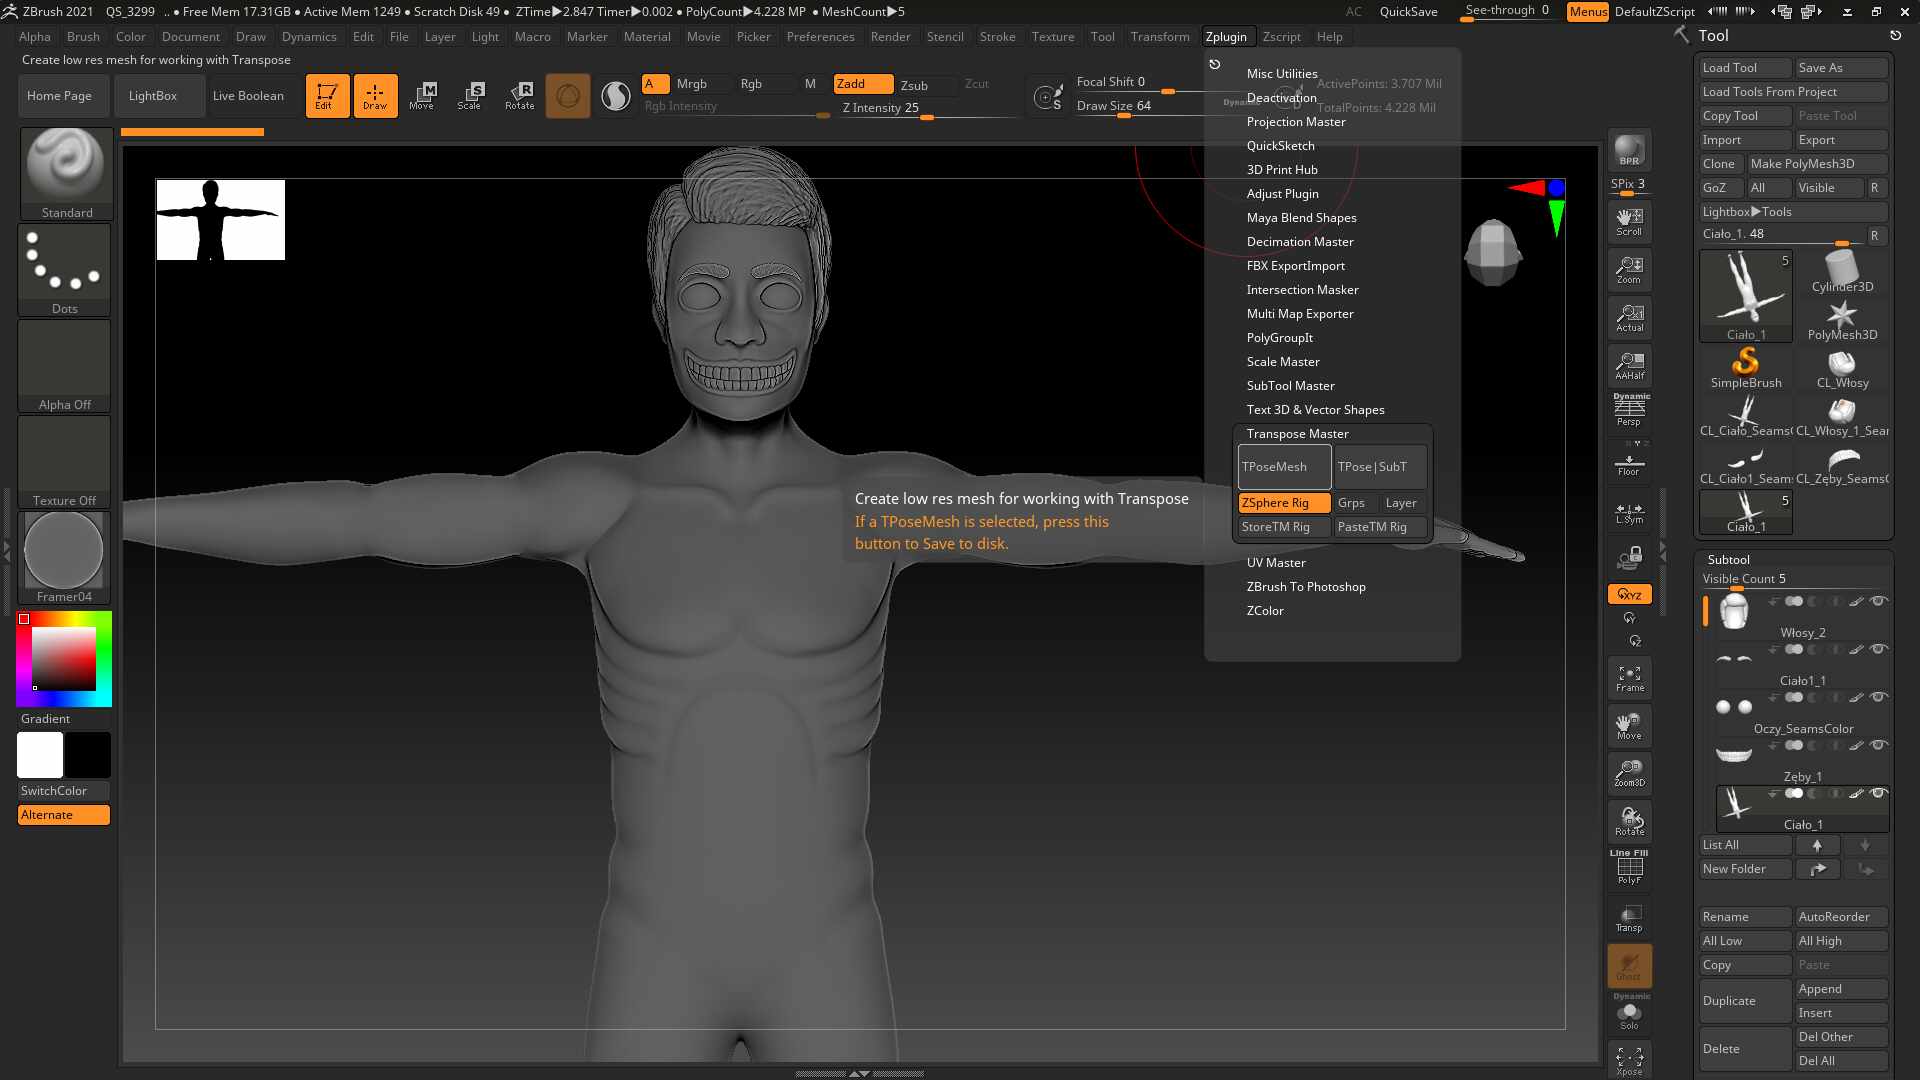The image size is (1920, 1080).
Task: Move subtool up with arrow button
Action: pyautogui.click(x=1817, y=845)
